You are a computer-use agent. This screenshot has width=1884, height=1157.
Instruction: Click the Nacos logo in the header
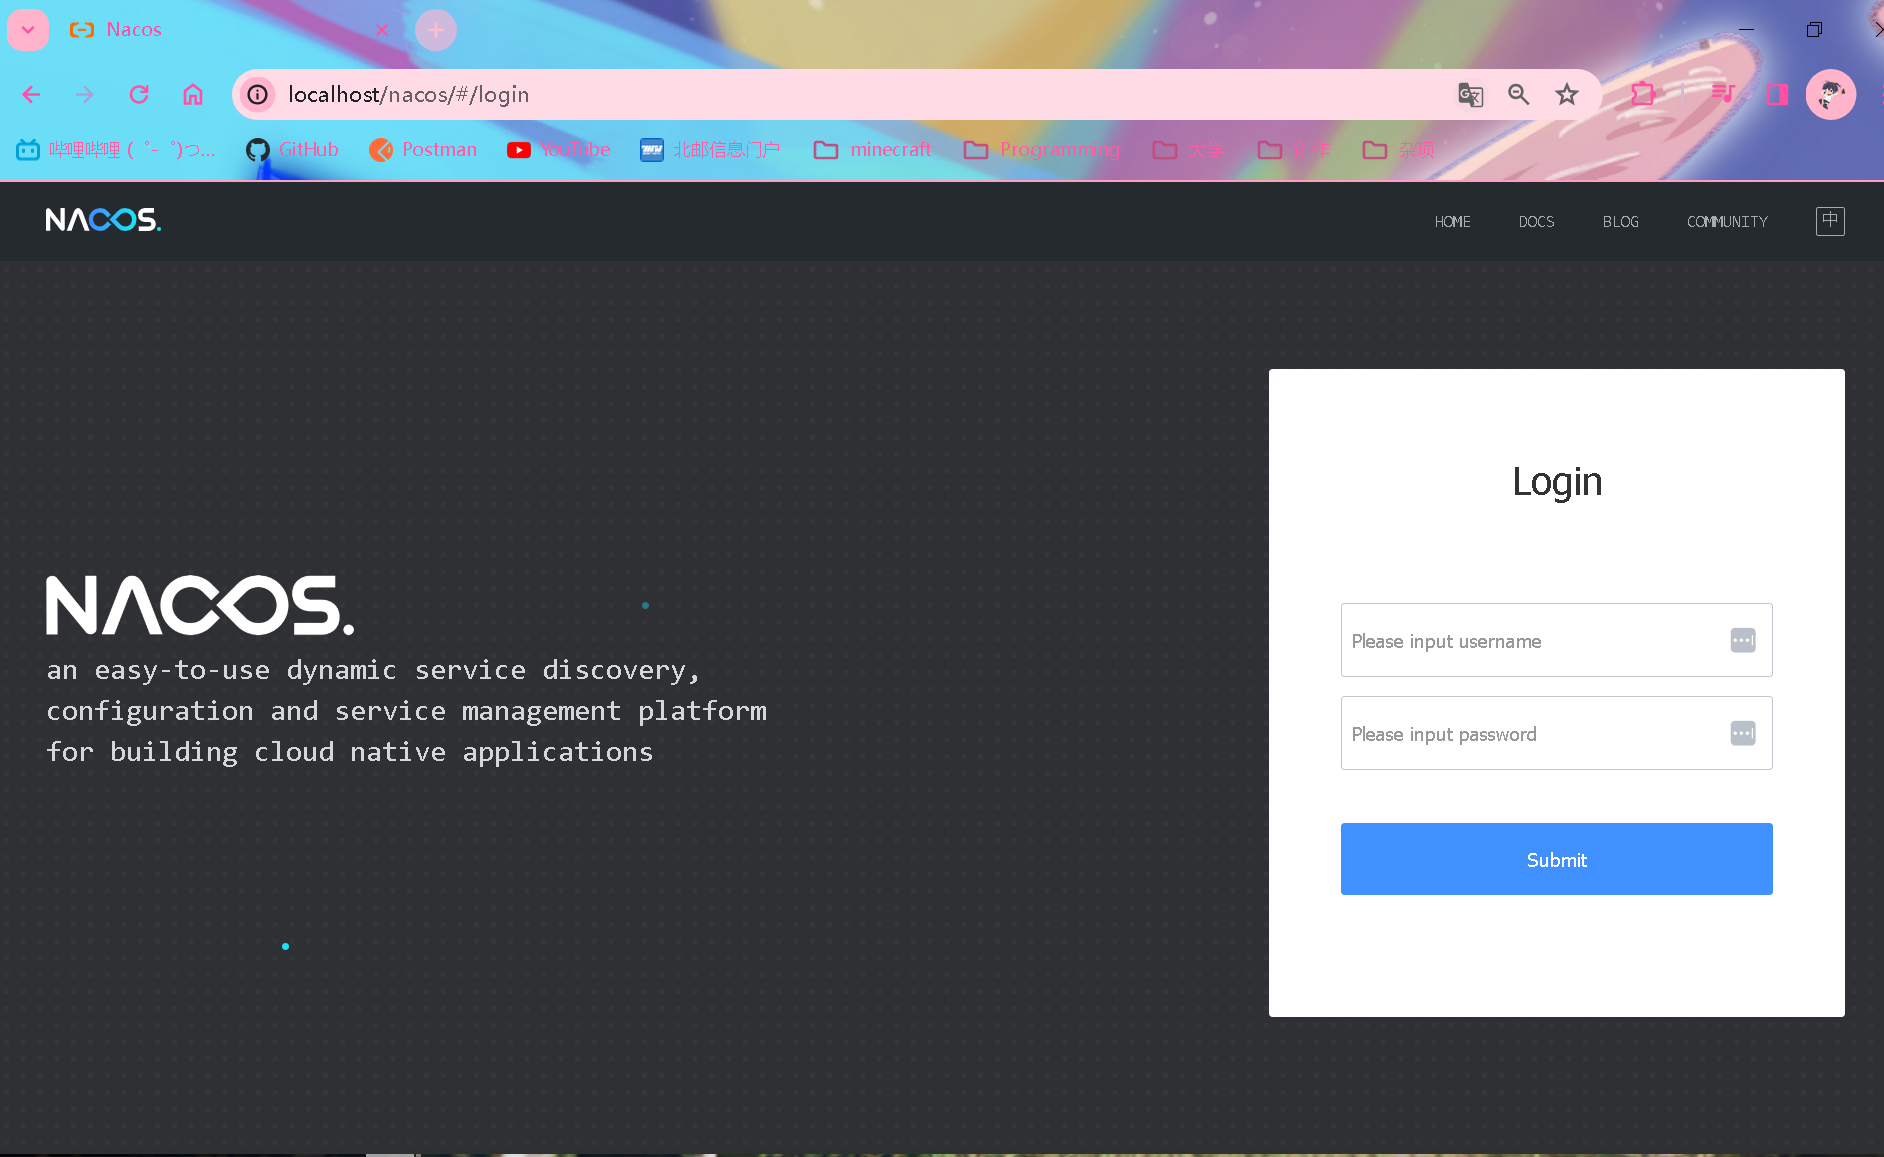coord(103,220)
